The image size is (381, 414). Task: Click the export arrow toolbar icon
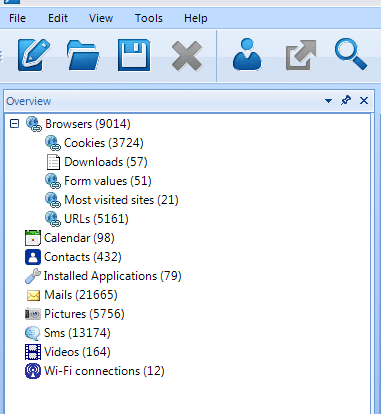click(301, 55)
